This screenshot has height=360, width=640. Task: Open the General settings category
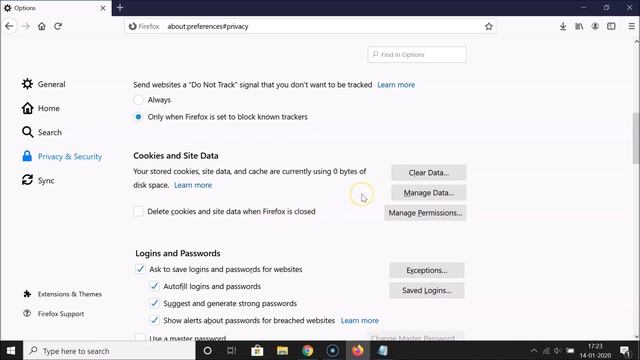click(x=44, y=84)
